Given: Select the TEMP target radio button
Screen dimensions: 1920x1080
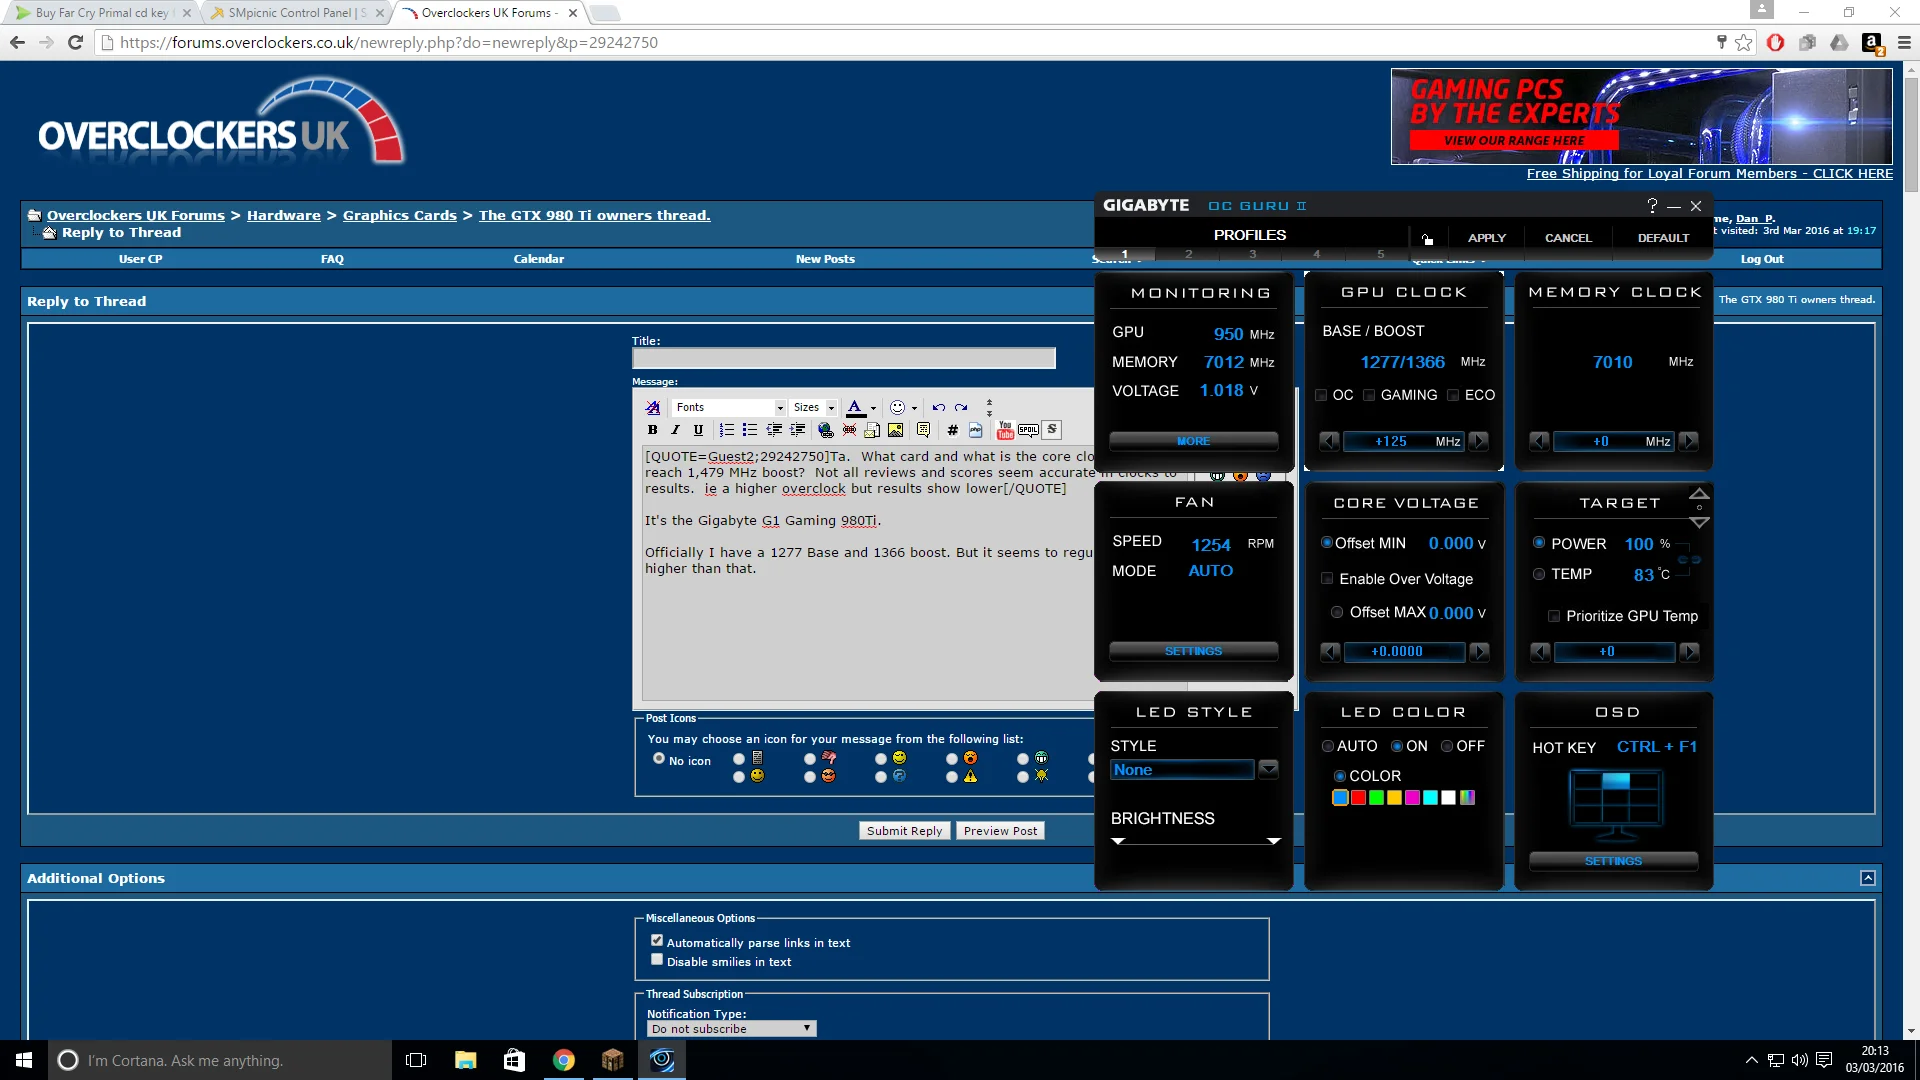Looking at the screenshot, I should (x=1539, y=574).
